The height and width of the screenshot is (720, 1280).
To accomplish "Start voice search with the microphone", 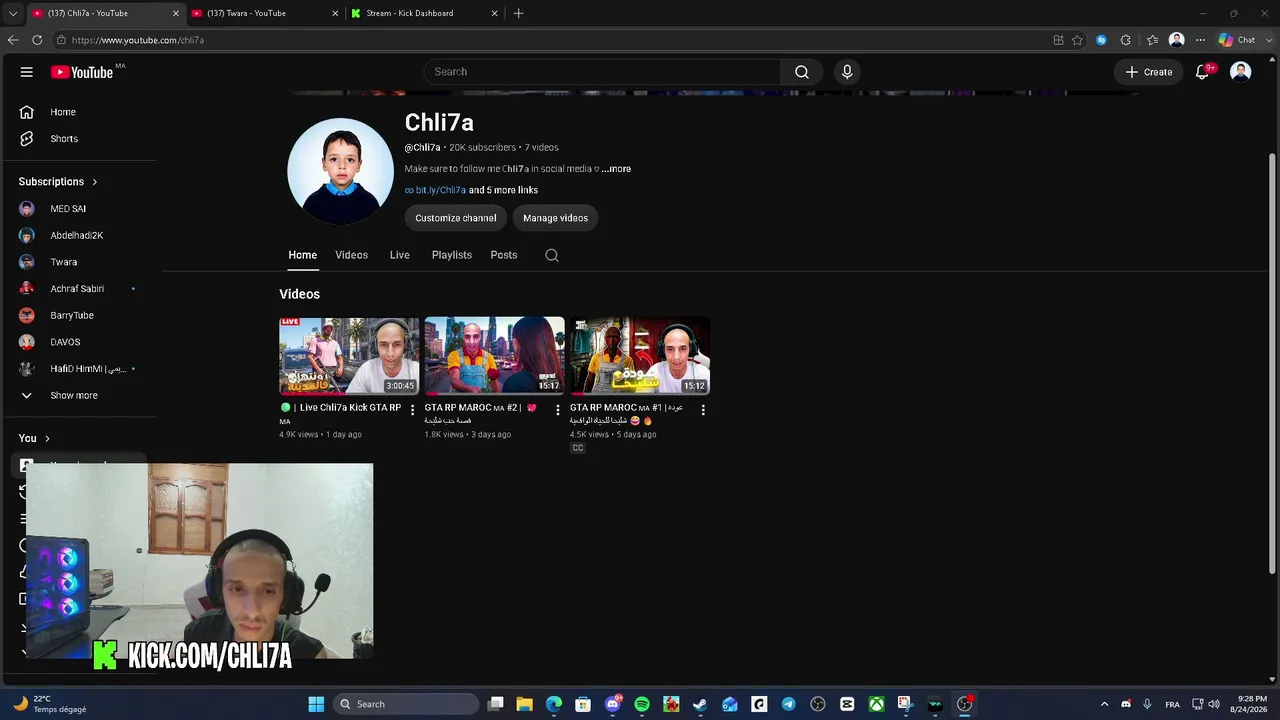I will 847,72.
